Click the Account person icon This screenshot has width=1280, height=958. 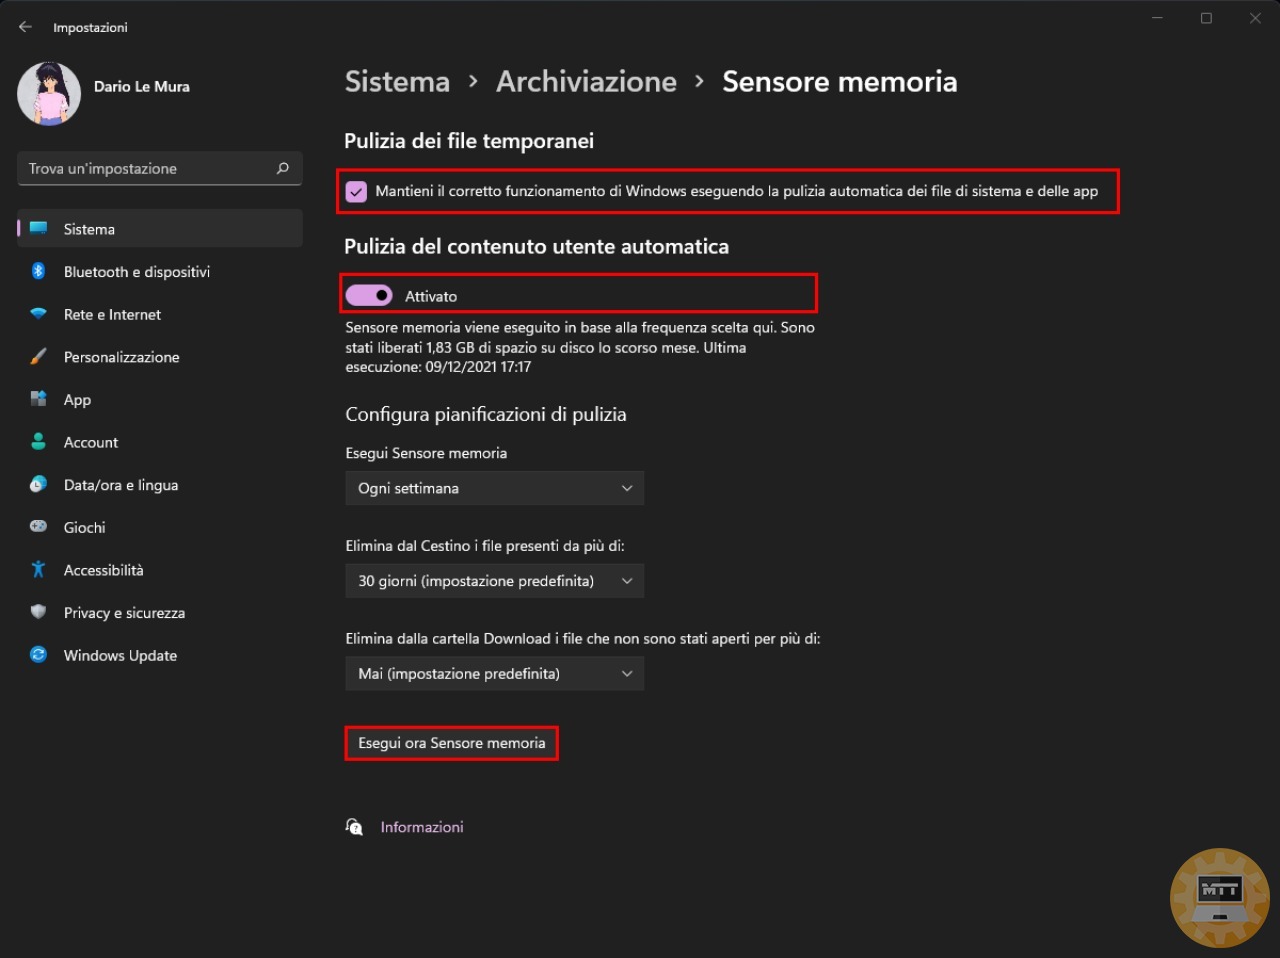(x=38, y=442)
